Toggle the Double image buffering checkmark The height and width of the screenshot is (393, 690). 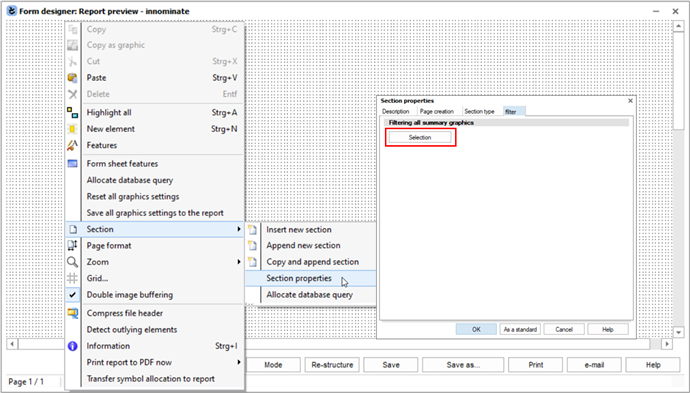(73, 295)
